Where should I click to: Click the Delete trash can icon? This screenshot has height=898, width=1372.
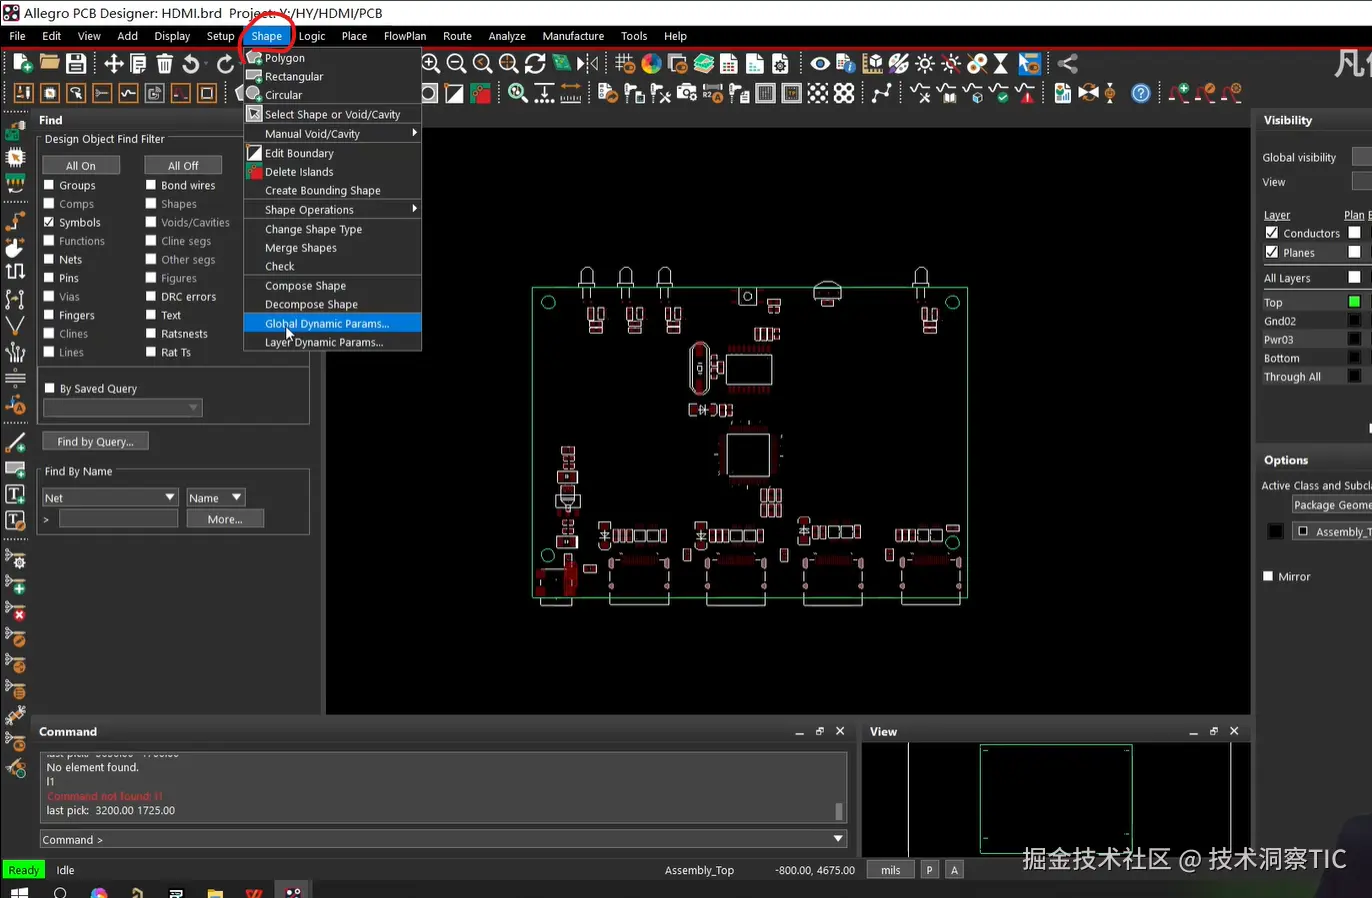coord(165,64)
